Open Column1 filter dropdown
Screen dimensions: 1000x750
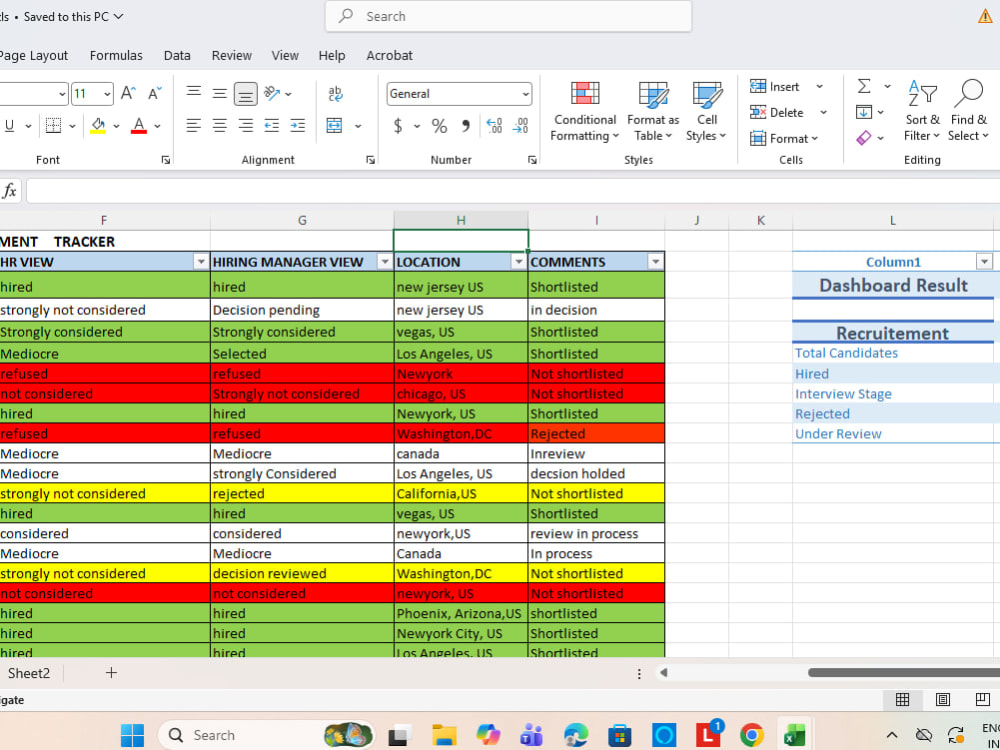984,261
